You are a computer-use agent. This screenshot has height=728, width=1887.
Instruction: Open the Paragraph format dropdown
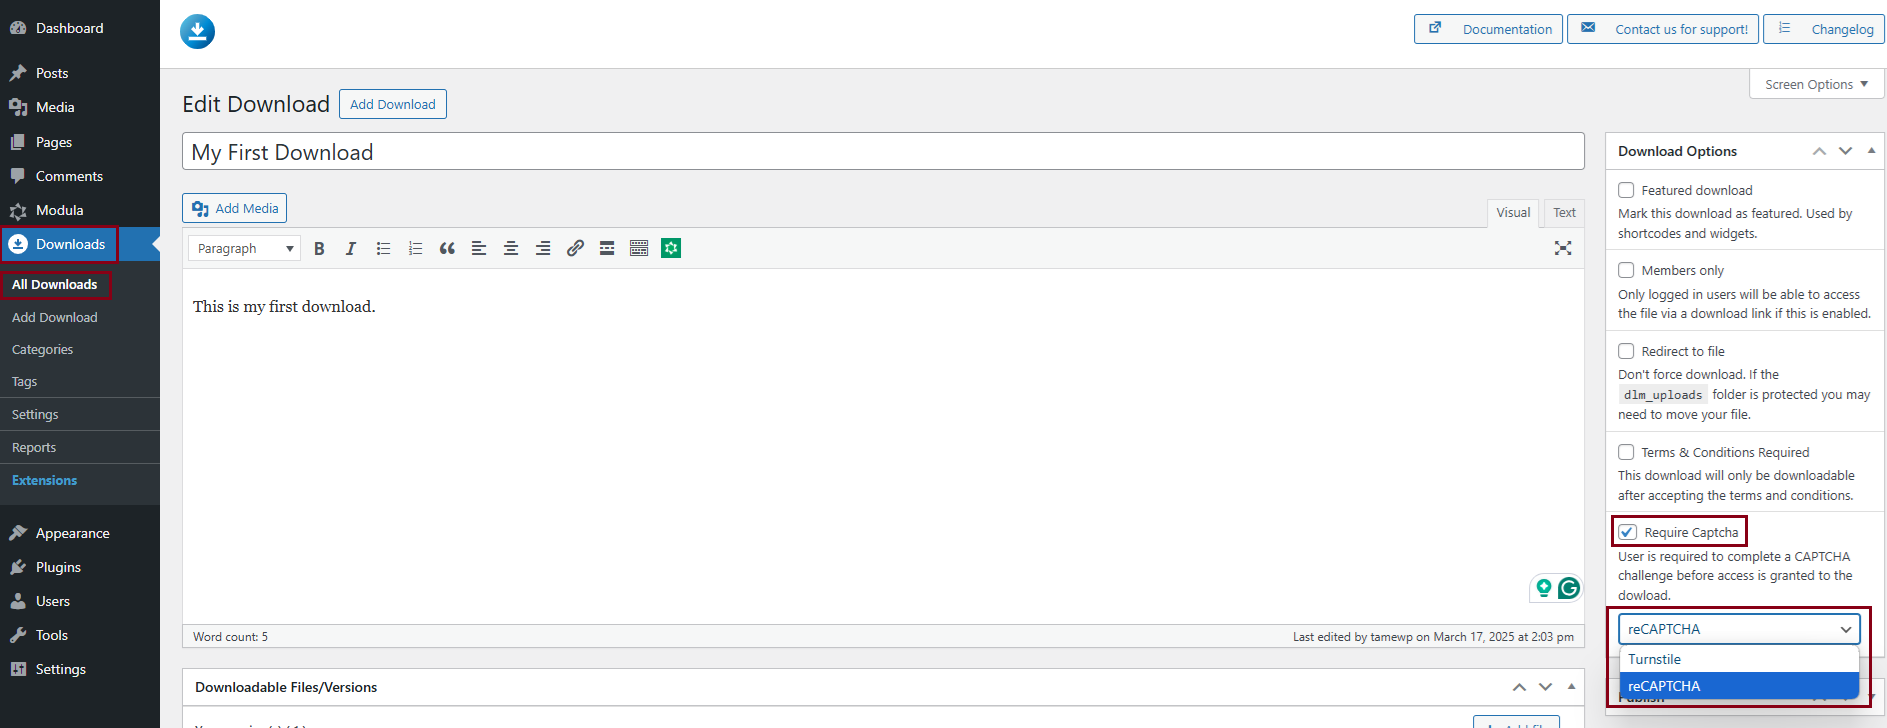point(245,248)
